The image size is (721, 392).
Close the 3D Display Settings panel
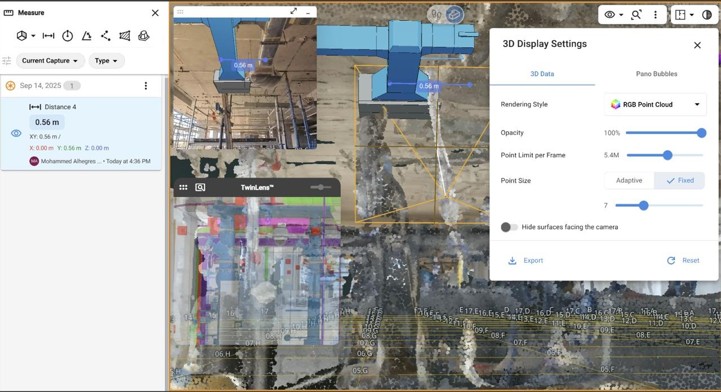[x=697, y=45]
